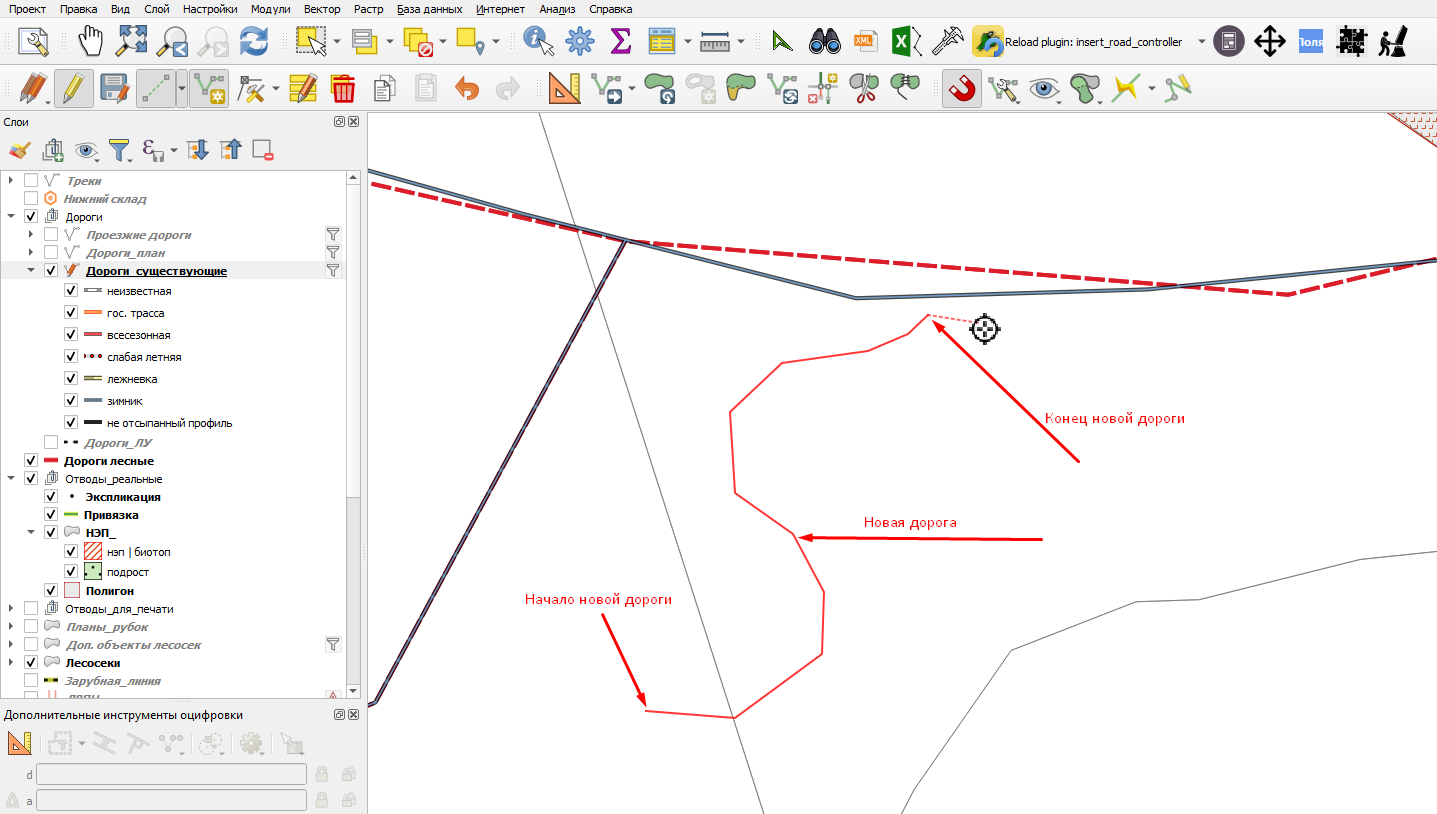Click the Identify Features info icon
The image size is (1437, 814).
[x=538, y=42]
